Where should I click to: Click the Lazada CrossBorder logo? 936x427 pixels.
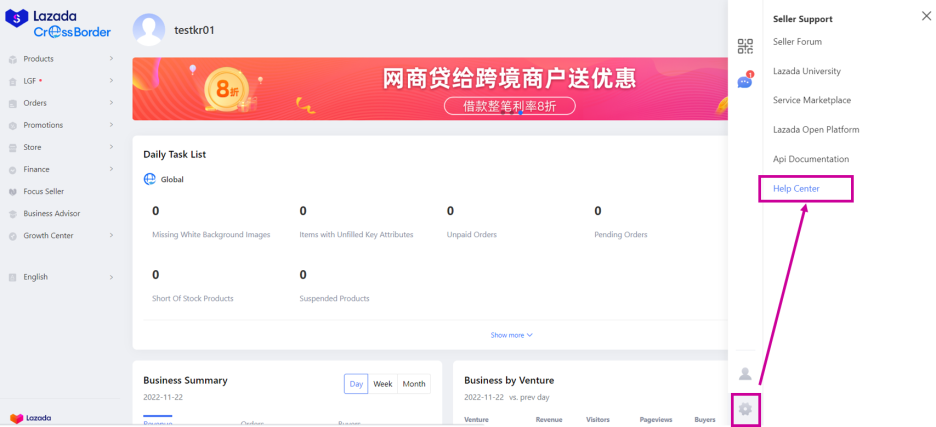pos(58,25)
